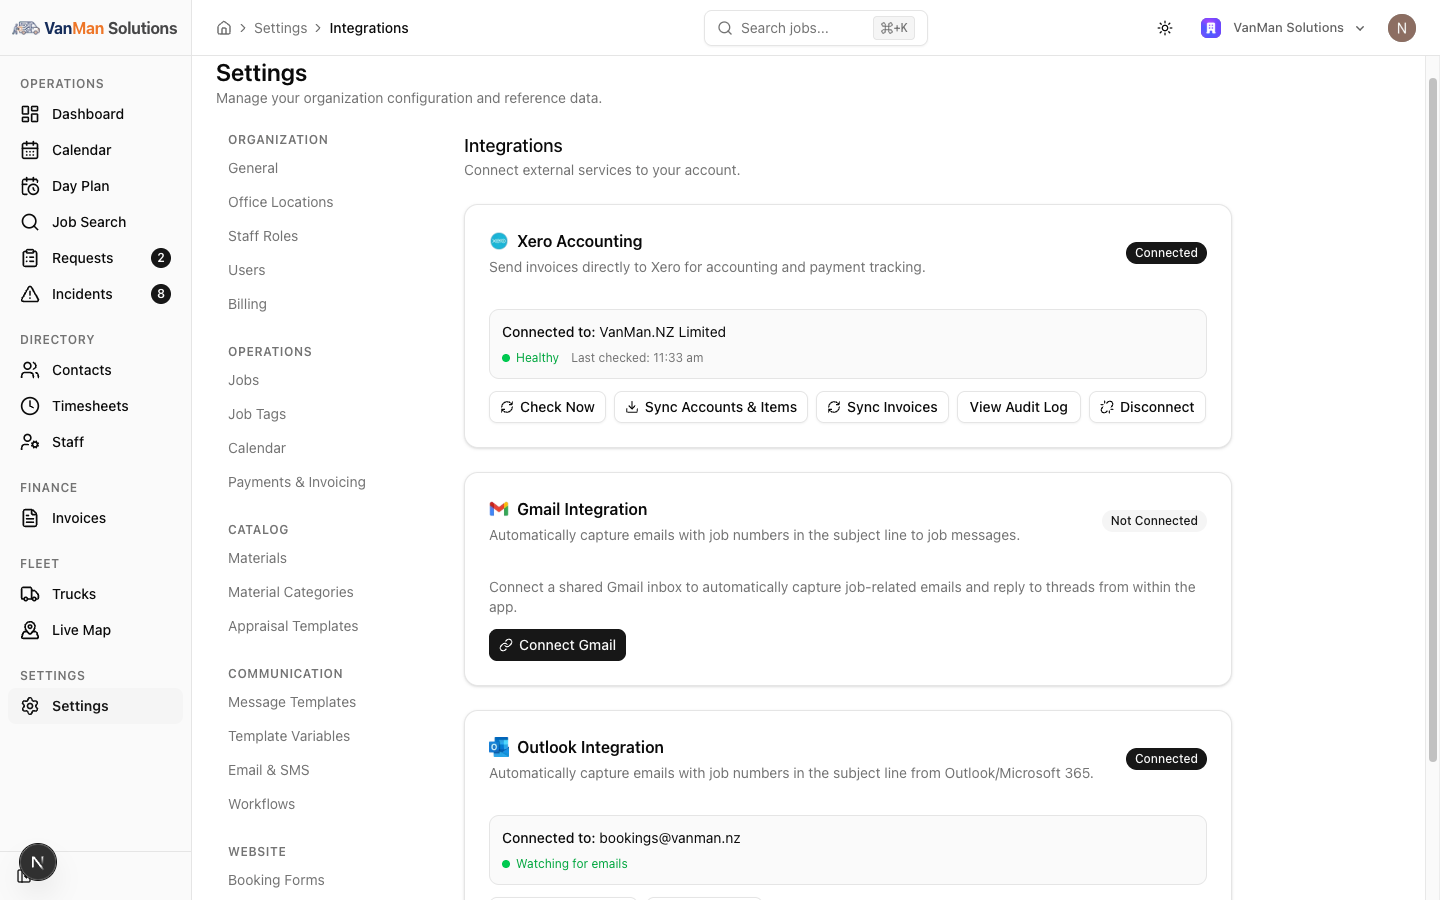
Task: Open the Users settings page
Action: point(247,270)
